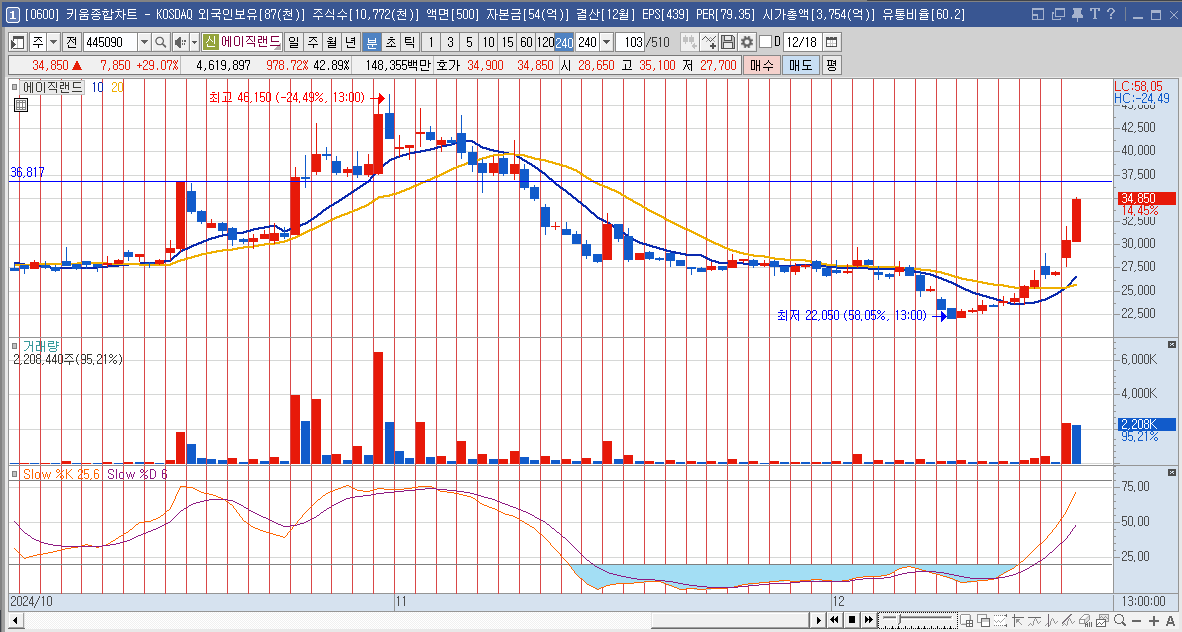The width and height of the screenshot is (1182, 632).
Task: Select the 월 monthly chart button
Action: click(331, 42)
